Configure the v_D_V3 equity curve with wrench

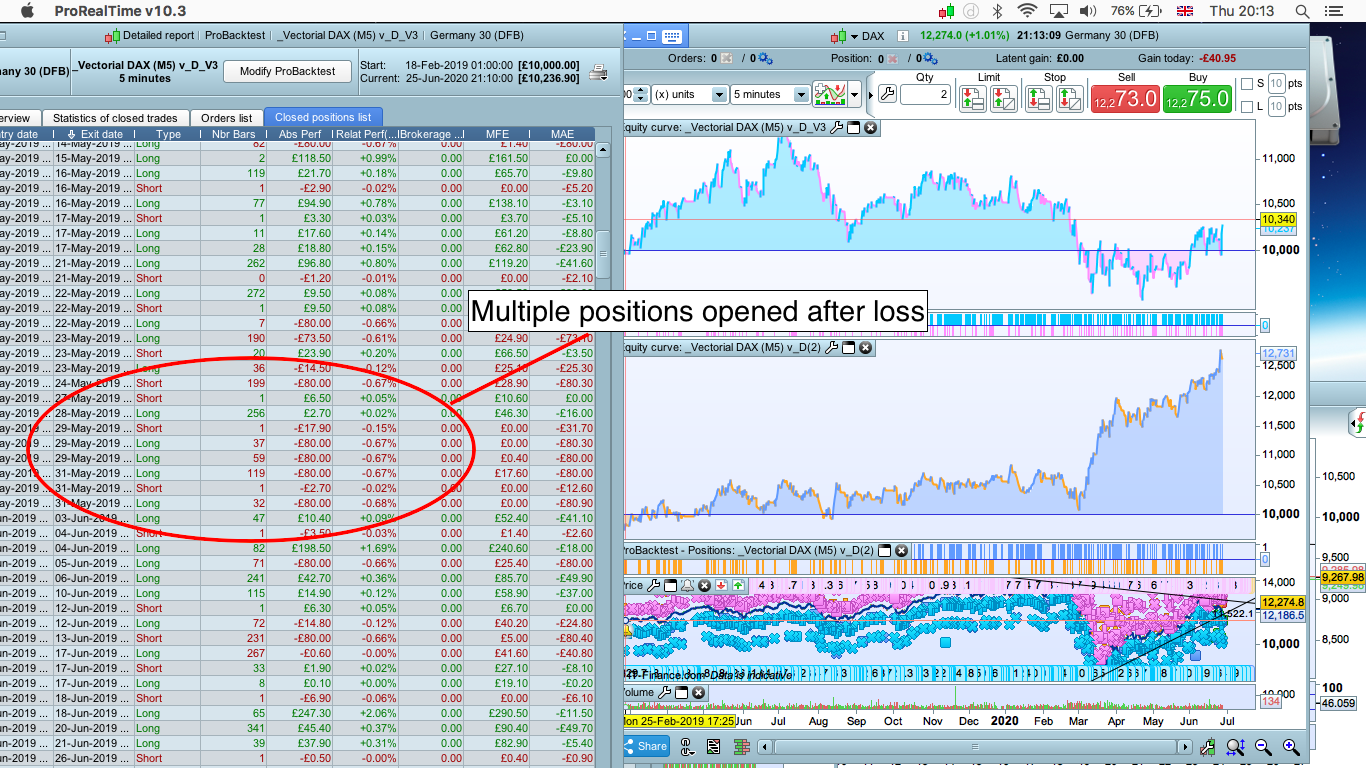click(837, 128)
